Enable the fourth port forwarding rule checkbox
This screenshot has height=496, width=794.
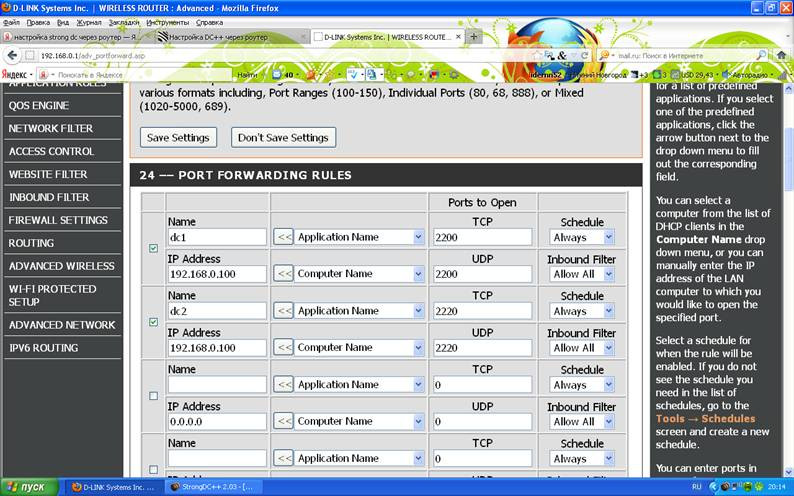tap(153, 469)
